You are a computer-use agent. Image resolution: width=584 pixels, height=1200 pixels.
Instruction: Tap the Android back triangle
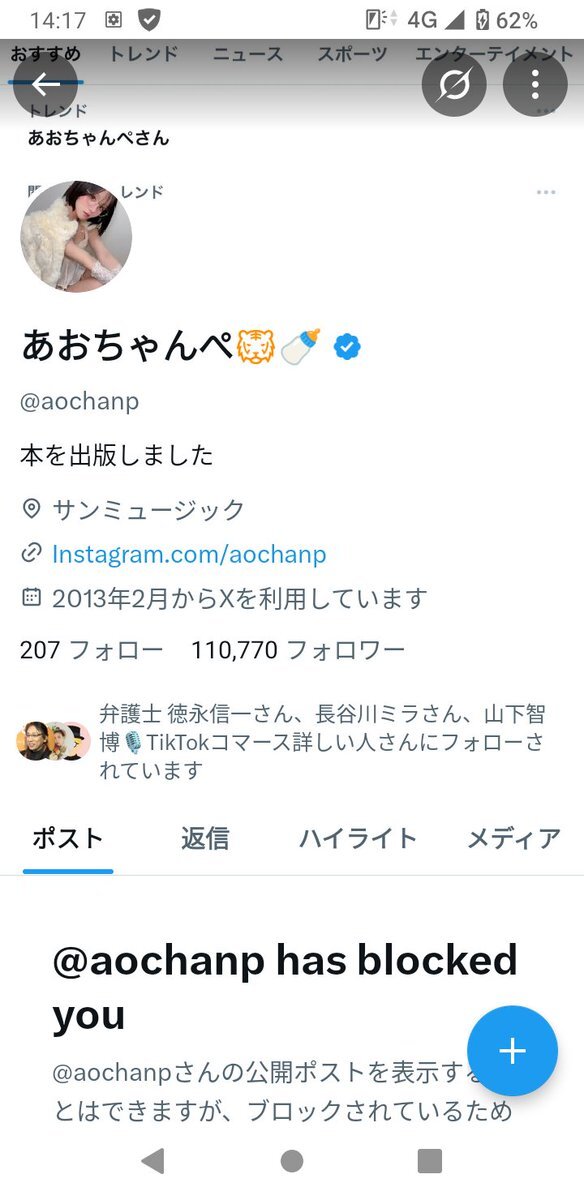[153, 1160]
